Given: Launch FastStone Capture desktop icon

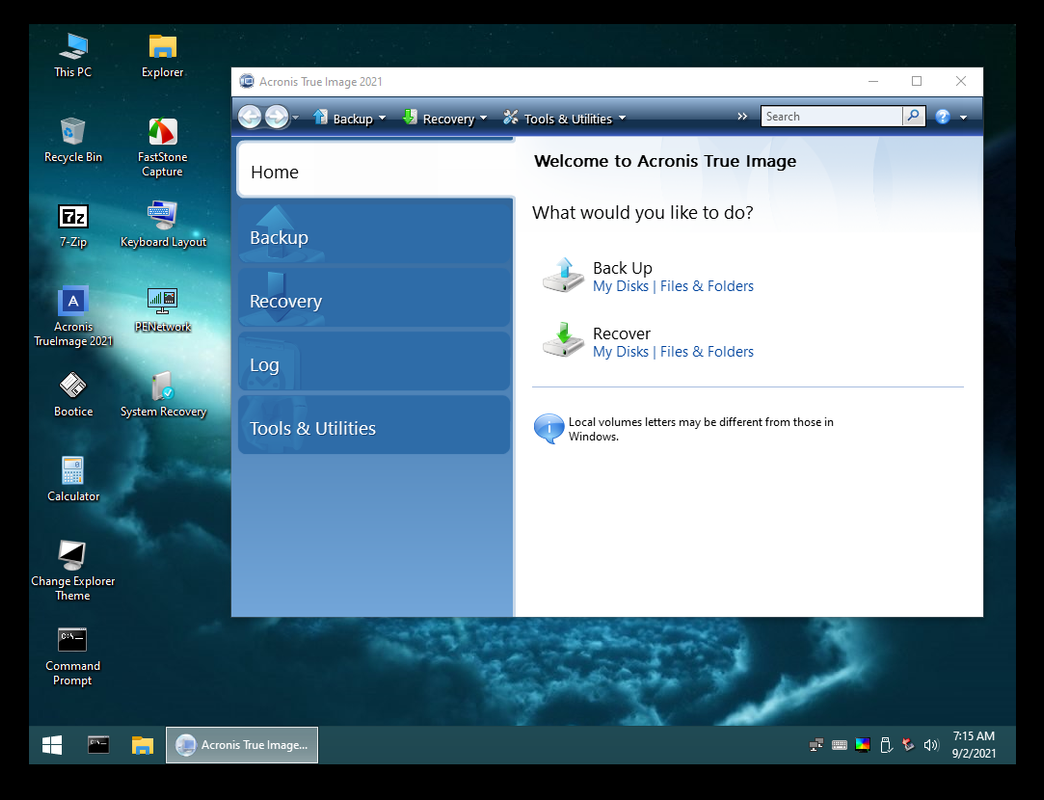Looking at the screenshot, I should pyautogui.click(x=162, y=147).
